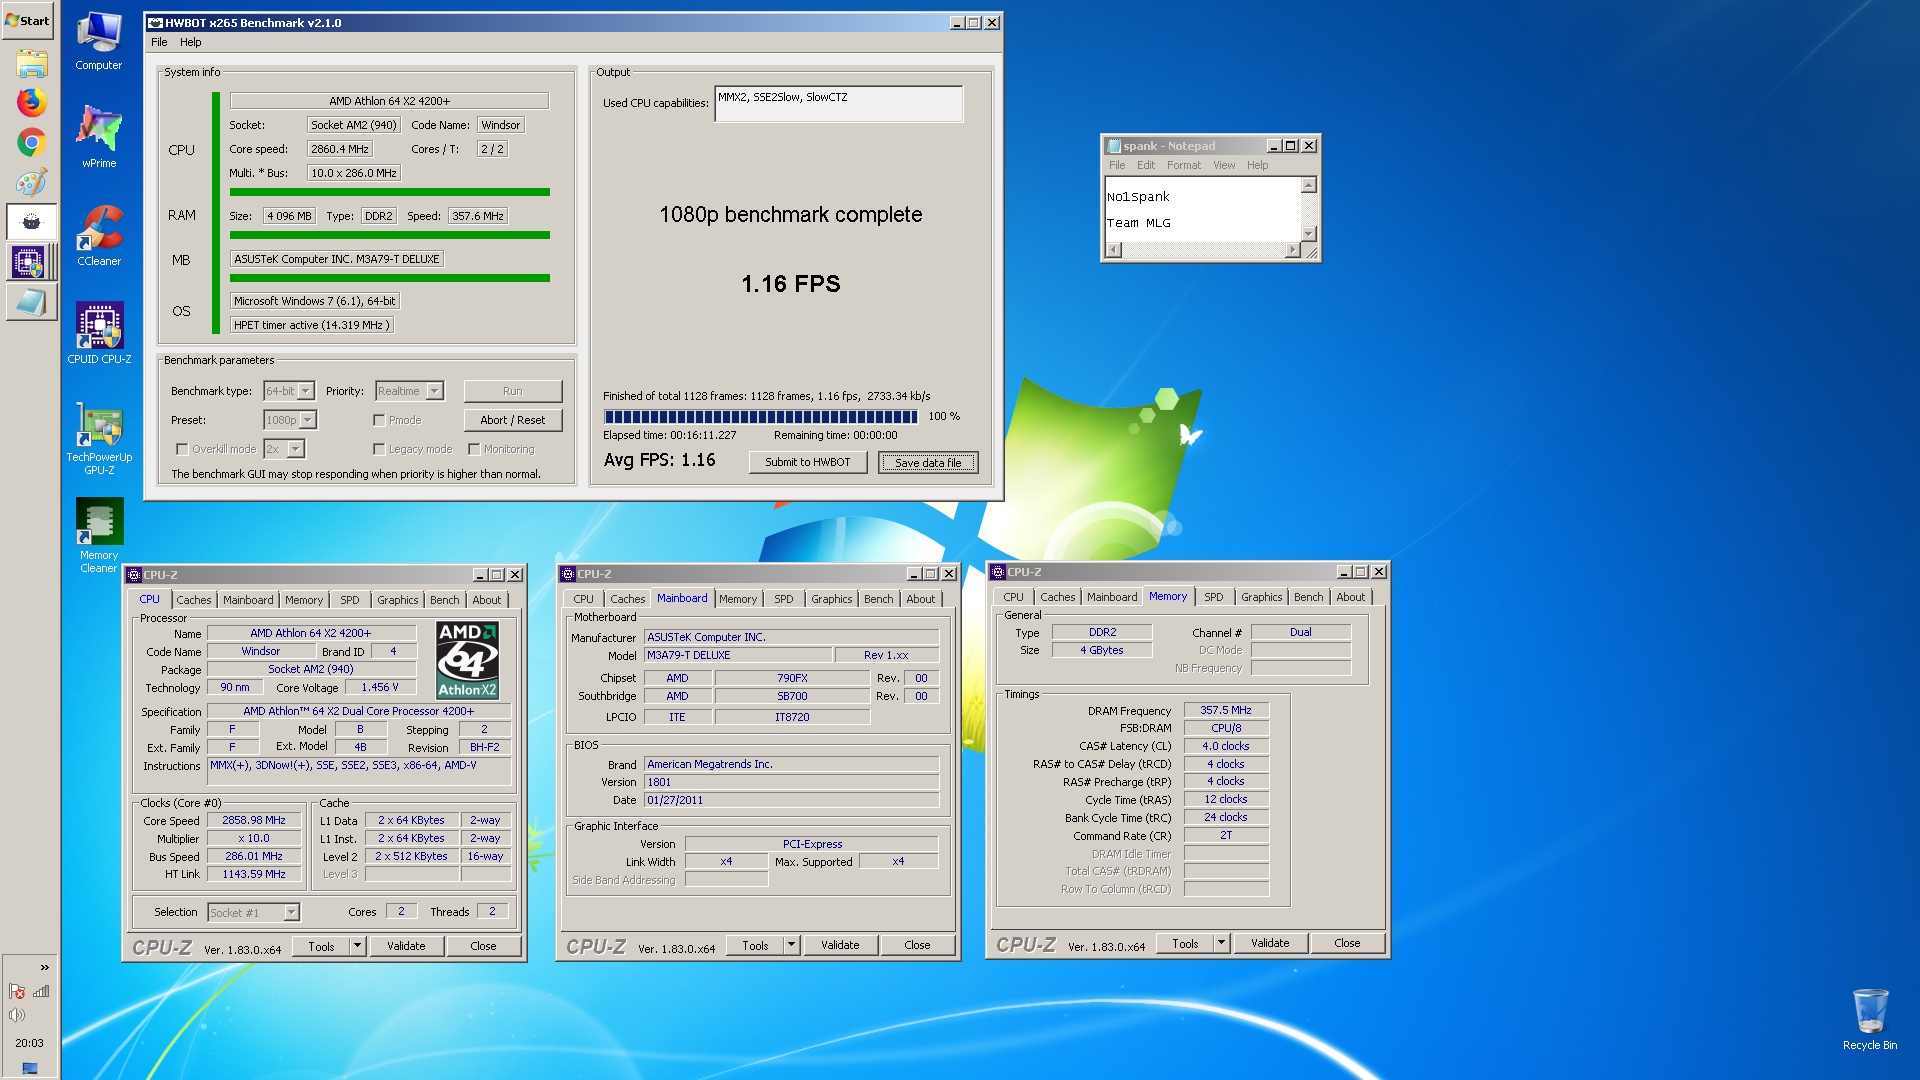Click the Show Desktop icon below the clock
The height and width of the screenshot is (1080, 1920).
pyautogui.click(x=30, y=1068)
